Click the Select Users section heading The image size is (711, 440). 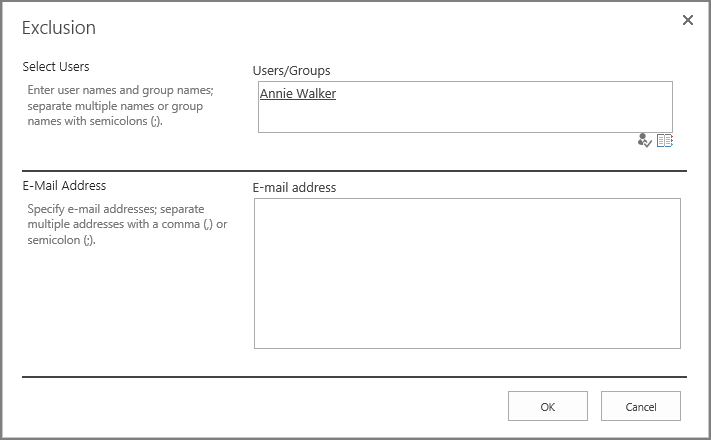coord(56,67)
